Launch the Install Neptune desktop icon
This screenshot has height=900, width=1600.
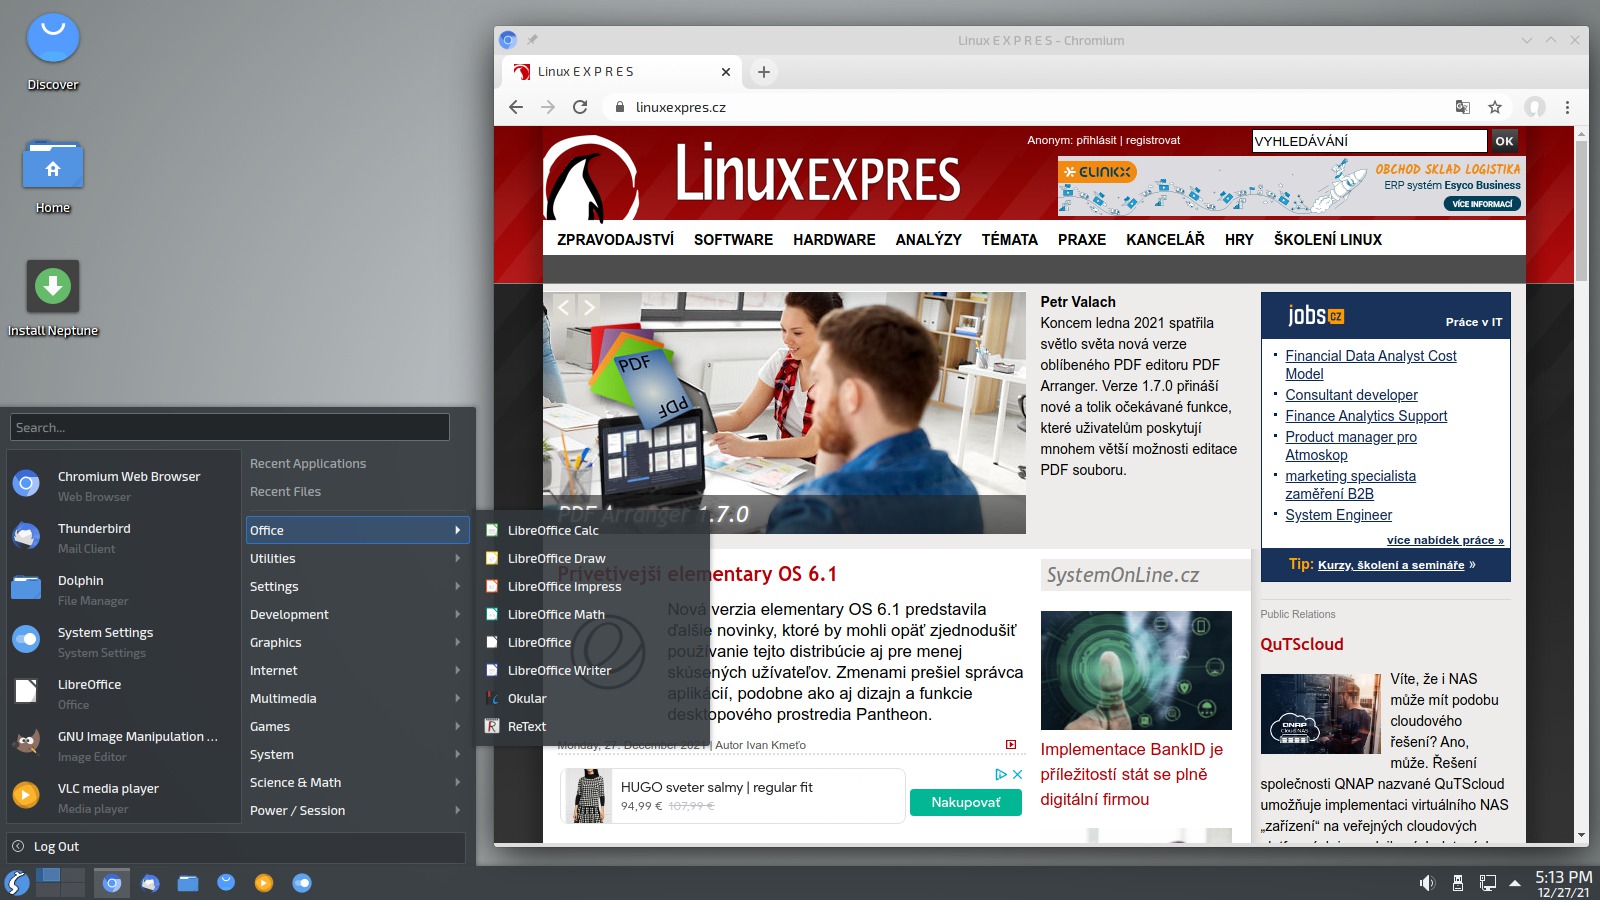click(x=53, y=298)
